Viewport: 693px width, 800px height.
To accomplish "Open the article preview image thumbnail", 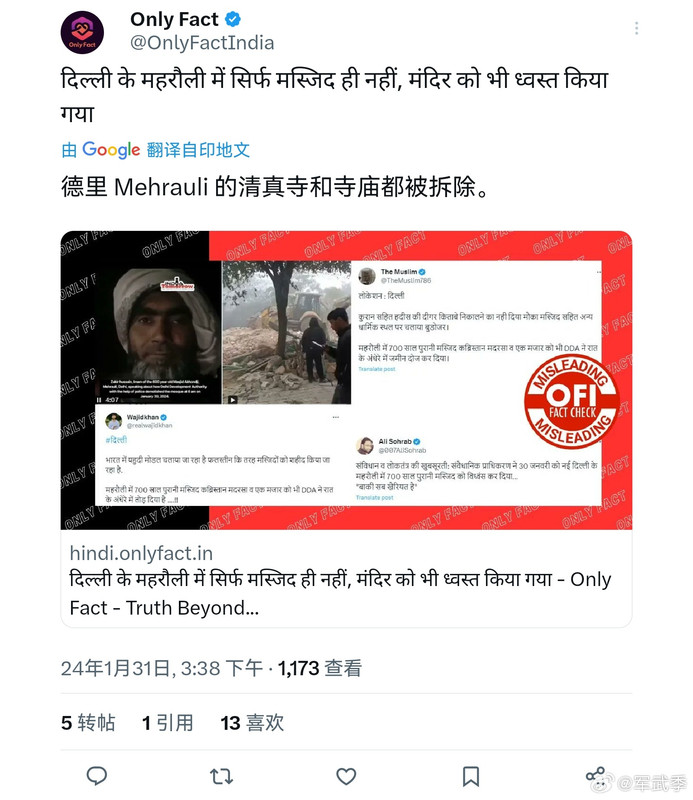I will (346, 380).
